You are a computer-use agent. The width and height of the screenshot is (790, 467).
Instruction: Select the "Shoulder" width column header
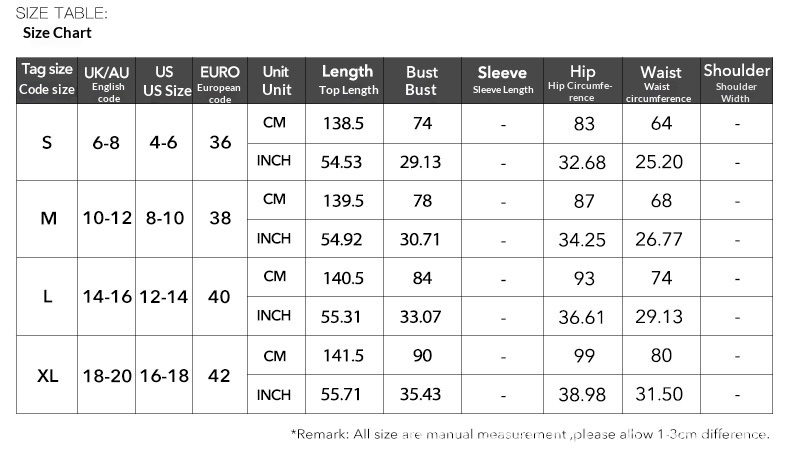736,80
